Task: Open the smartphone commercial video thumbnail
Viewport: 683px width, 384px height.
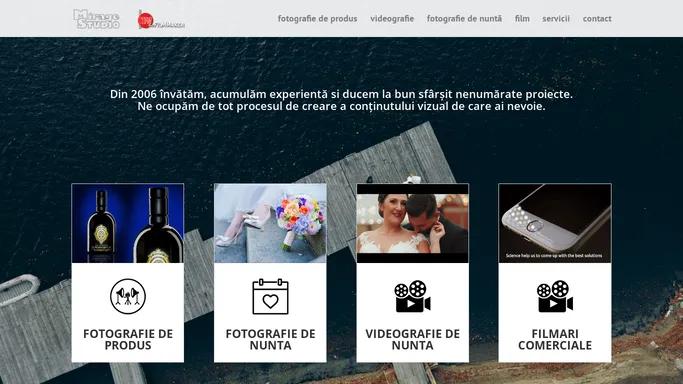Action: [555, 223]
